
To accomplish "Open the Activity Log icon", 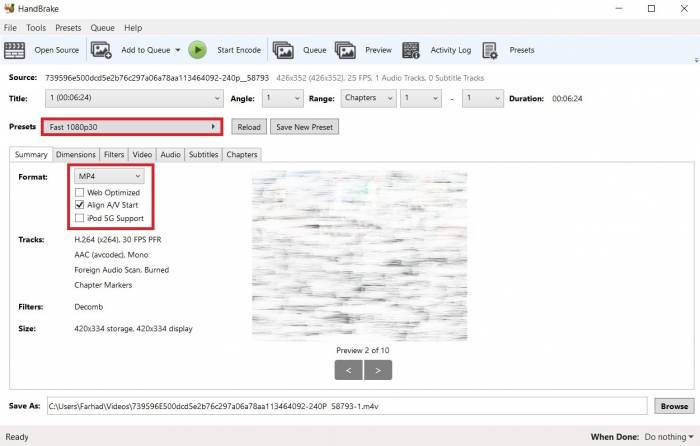I will click(411, 49).
